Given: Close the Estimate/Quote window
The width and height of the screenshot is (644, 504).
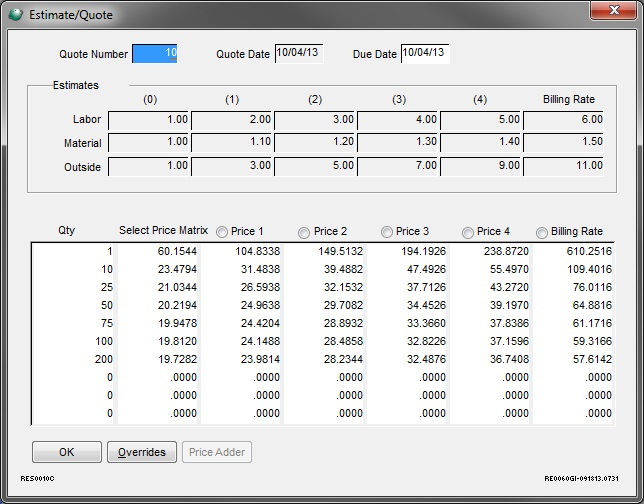Looking at the screenshot, I should [614, 10].
